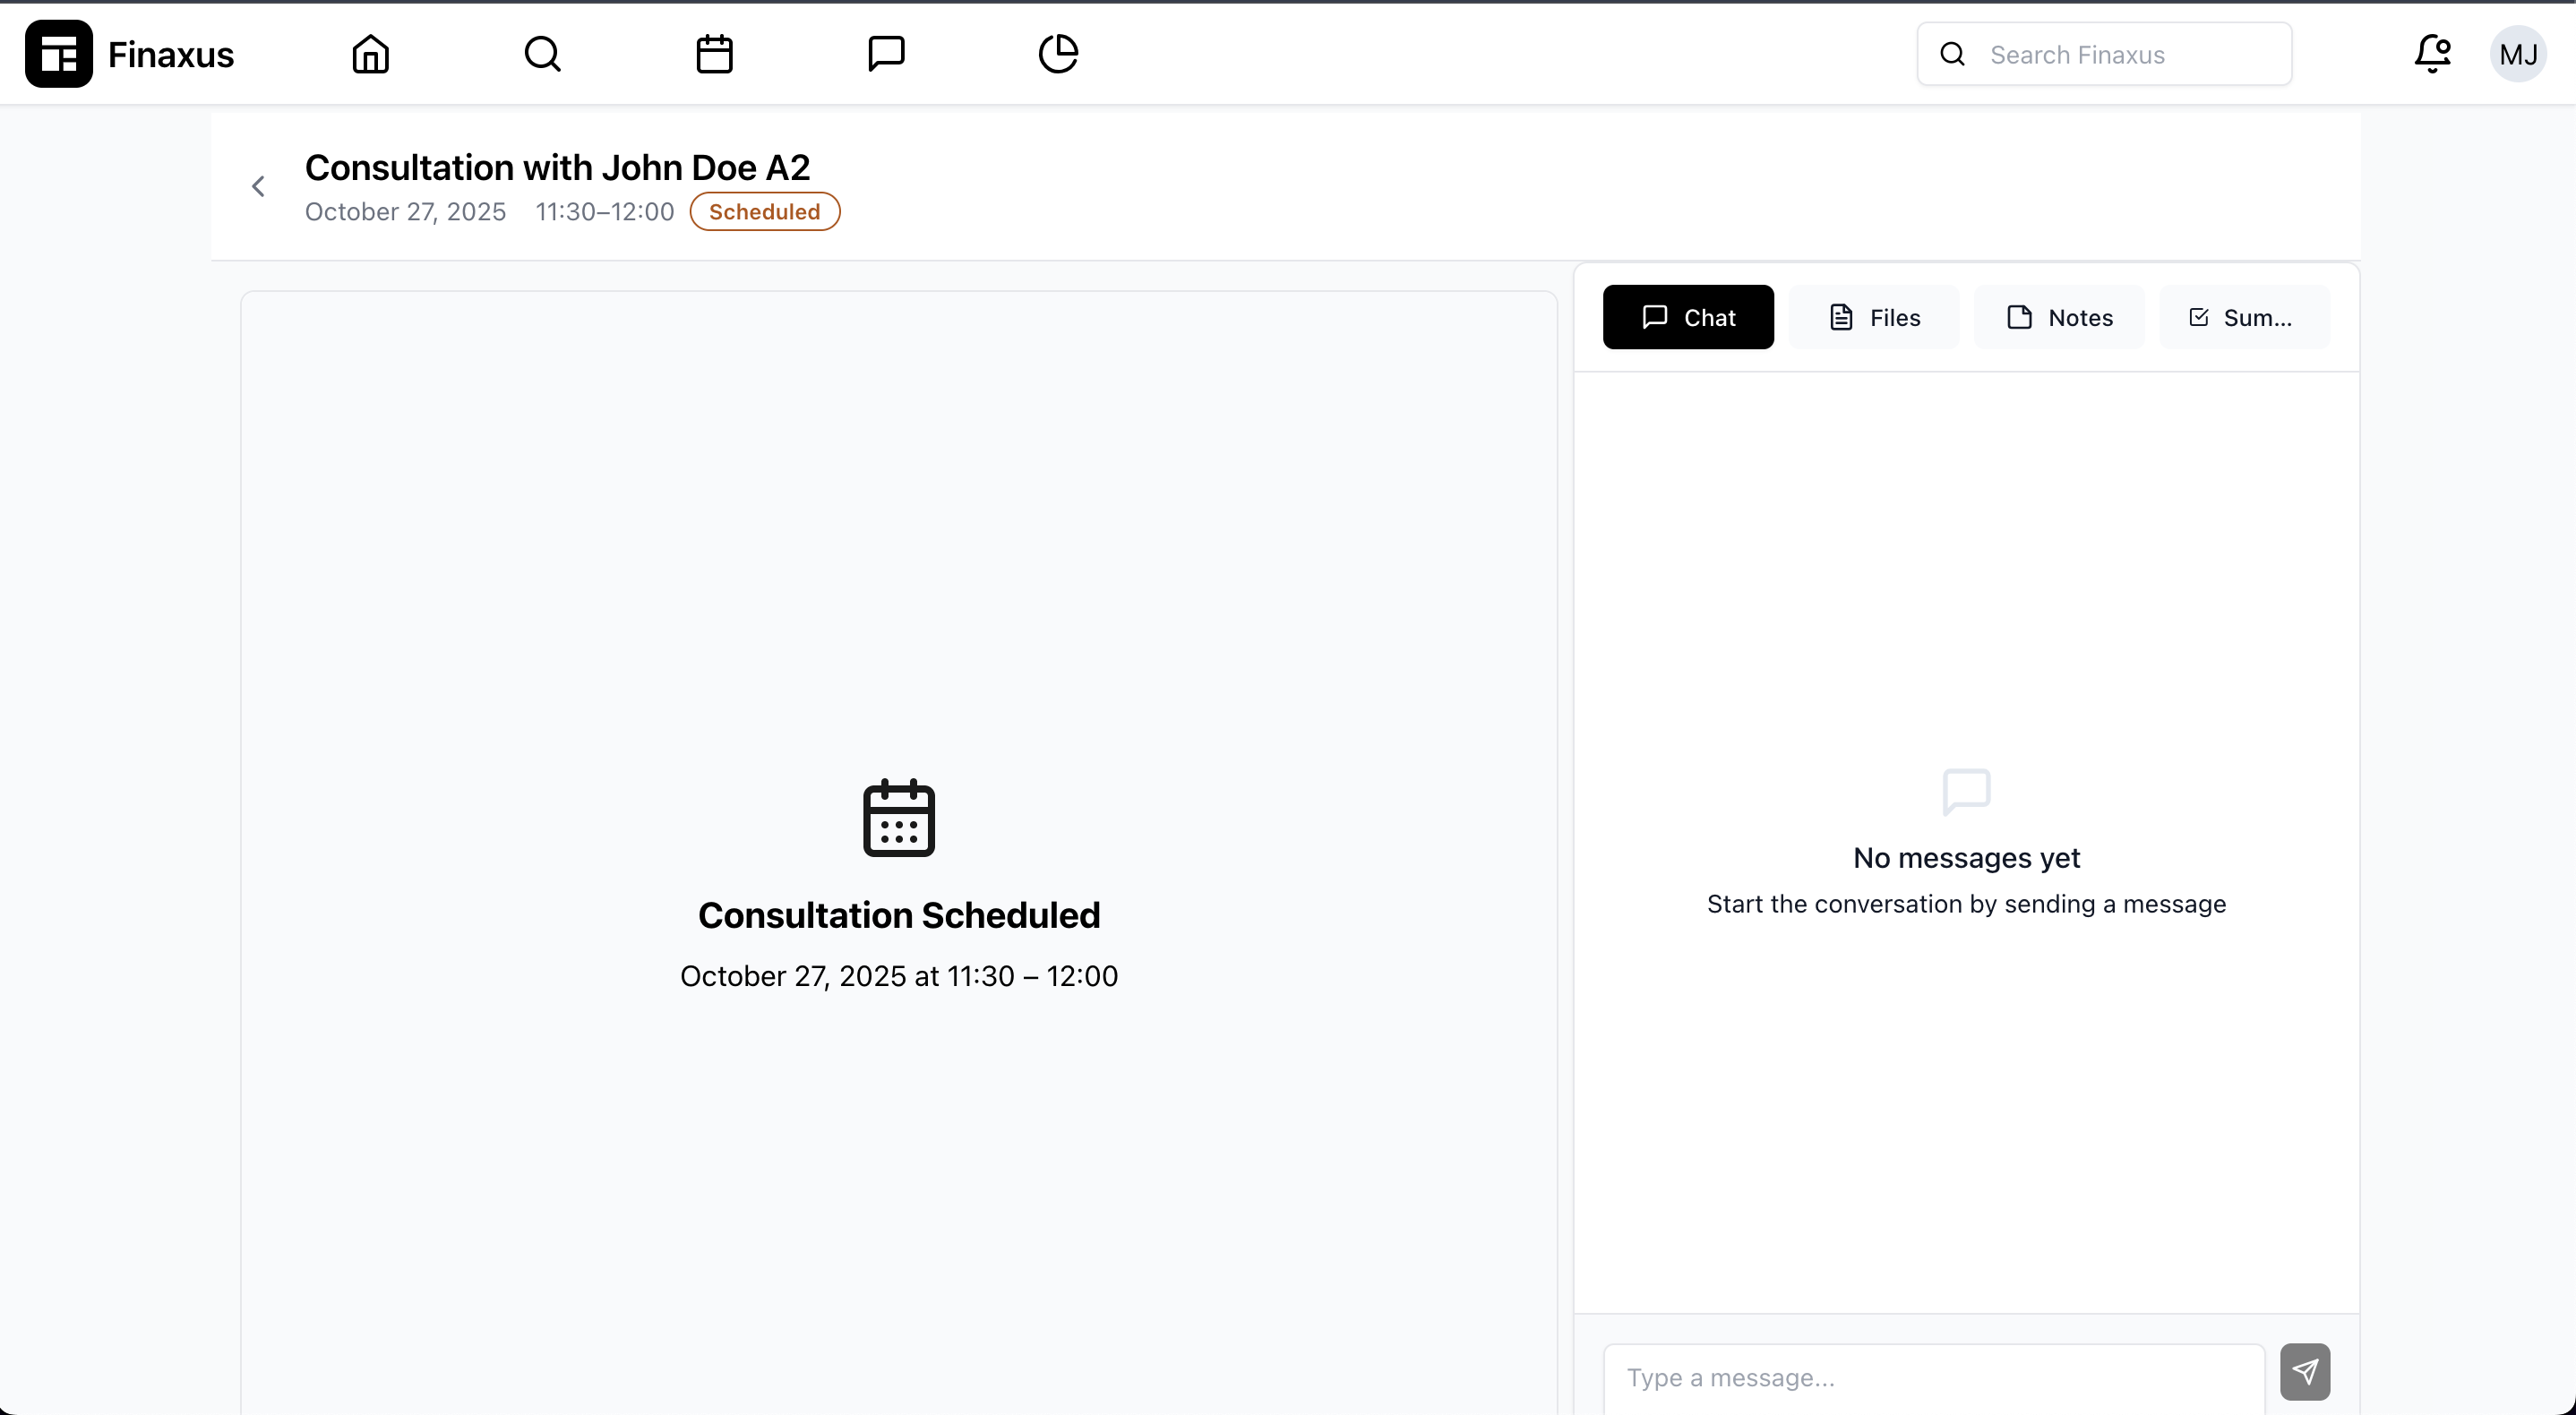
Task: Open the Calendar icon in top navigation
Action: pos(713,54)
